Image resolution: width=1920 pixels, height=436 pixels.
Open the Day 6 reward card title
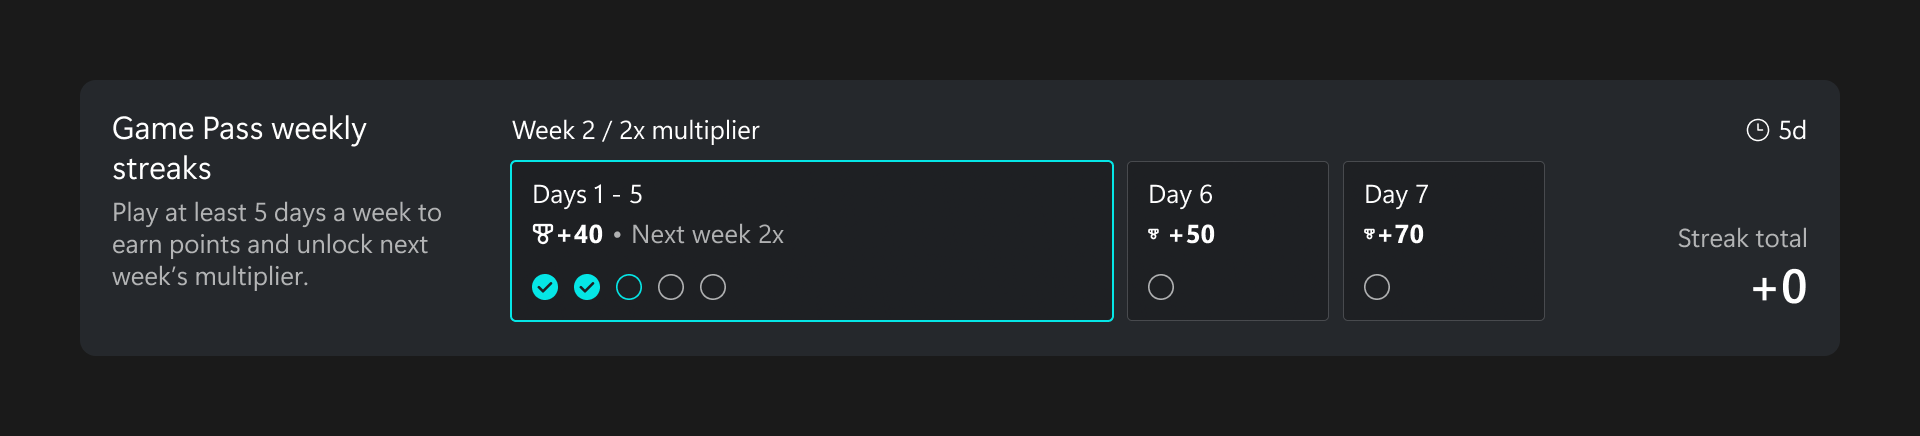pyautogui.click(x=1180, y=194)
